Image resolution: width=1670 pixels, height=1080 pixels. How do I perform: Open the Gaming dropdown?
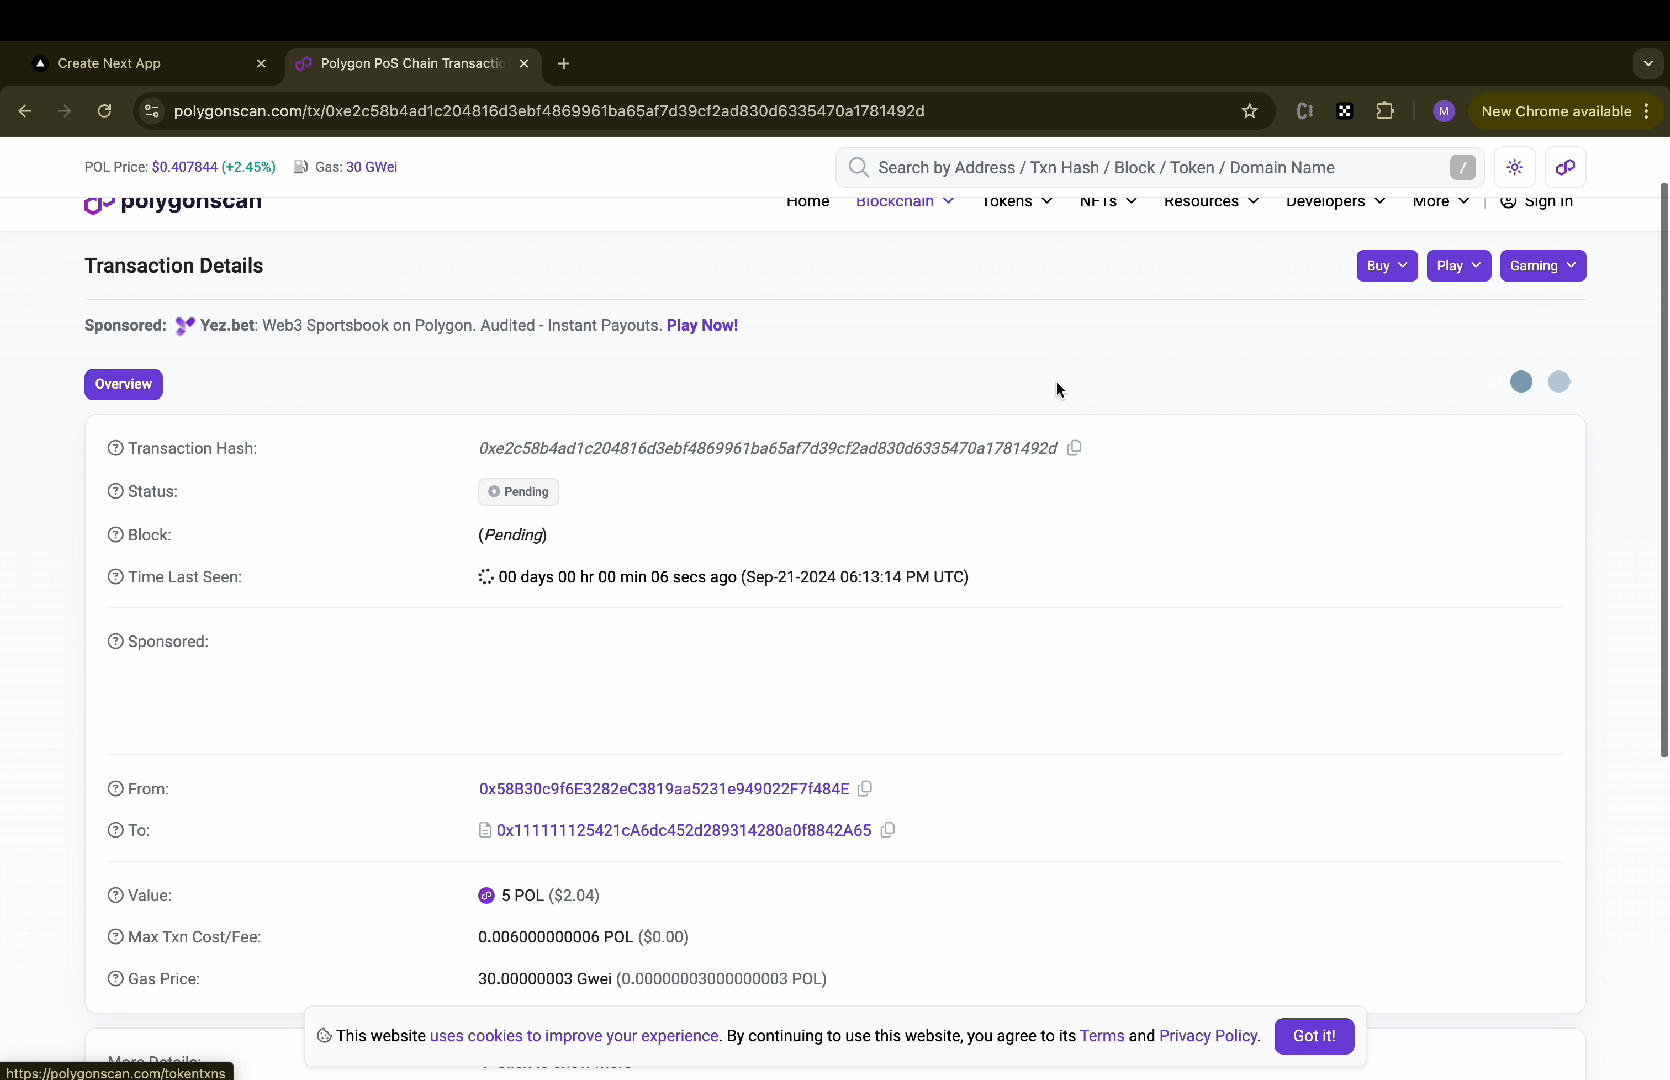1543,266
